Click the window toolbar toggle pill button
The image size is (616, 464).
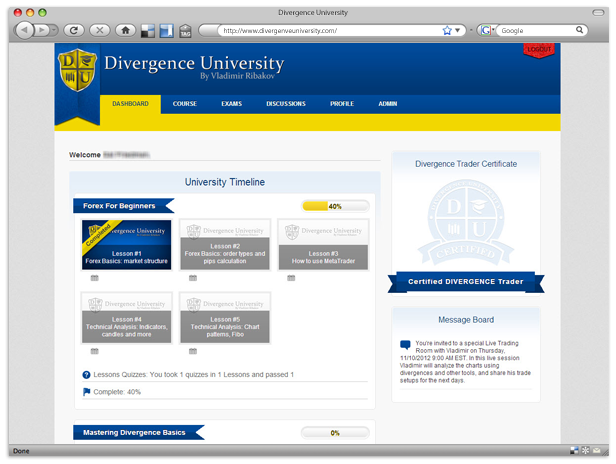point(598,13)
